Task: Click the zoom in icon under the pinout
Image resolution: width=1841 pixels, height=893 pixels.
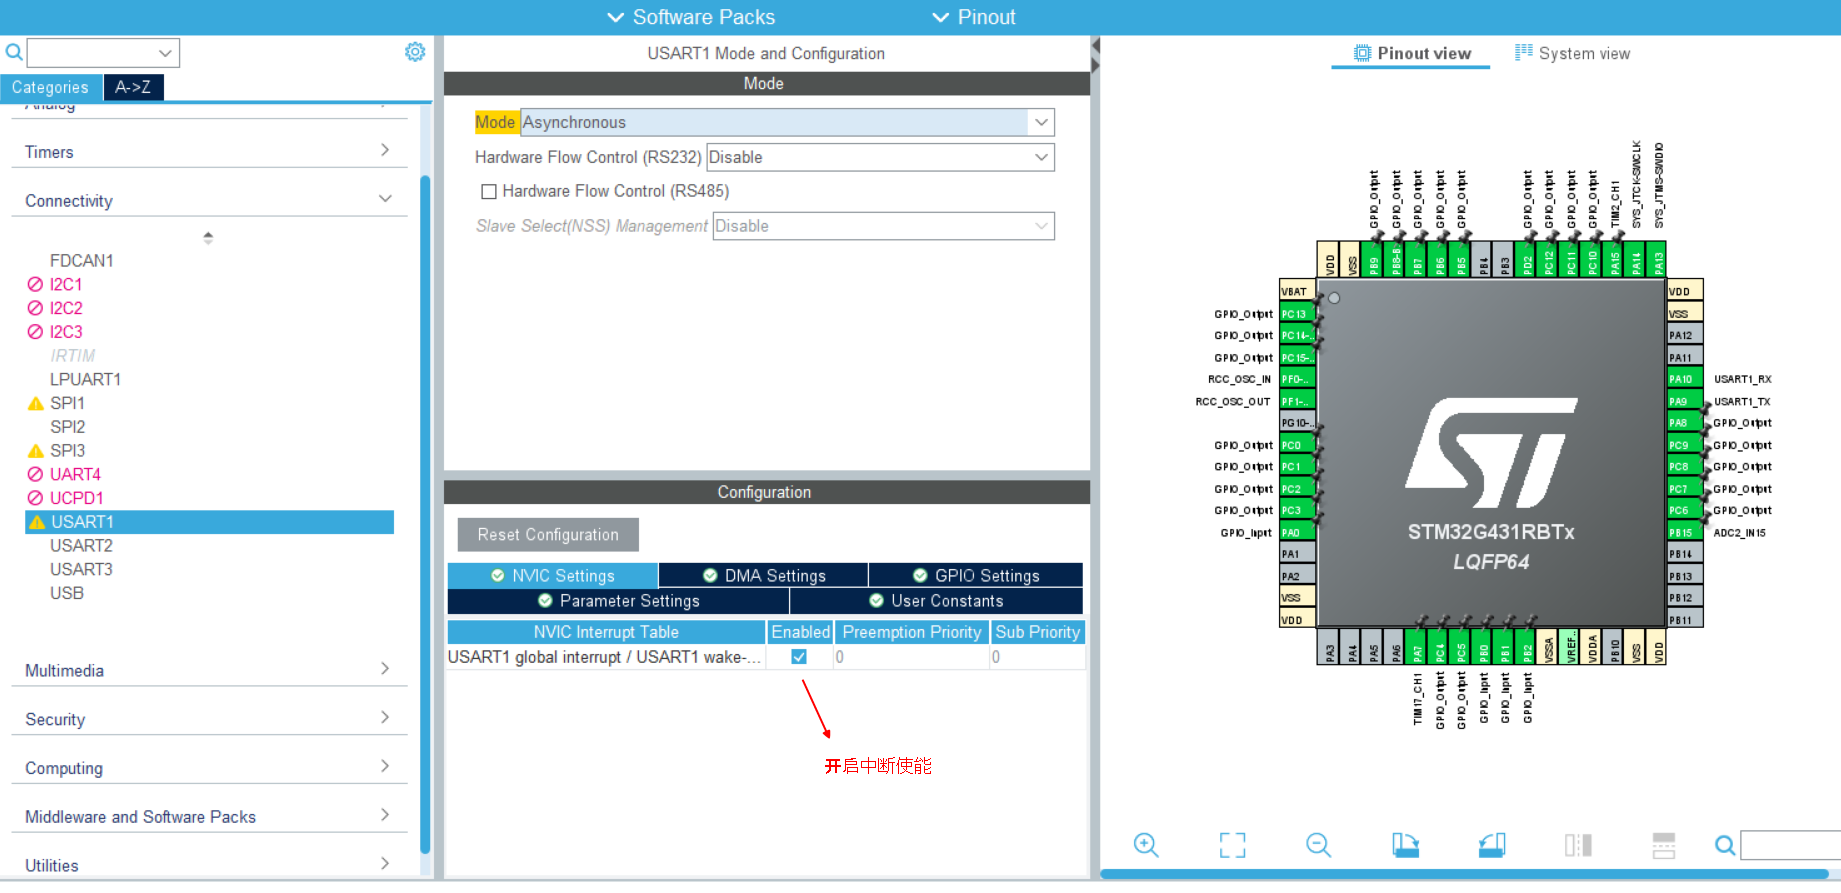Action: [1146, 845]
